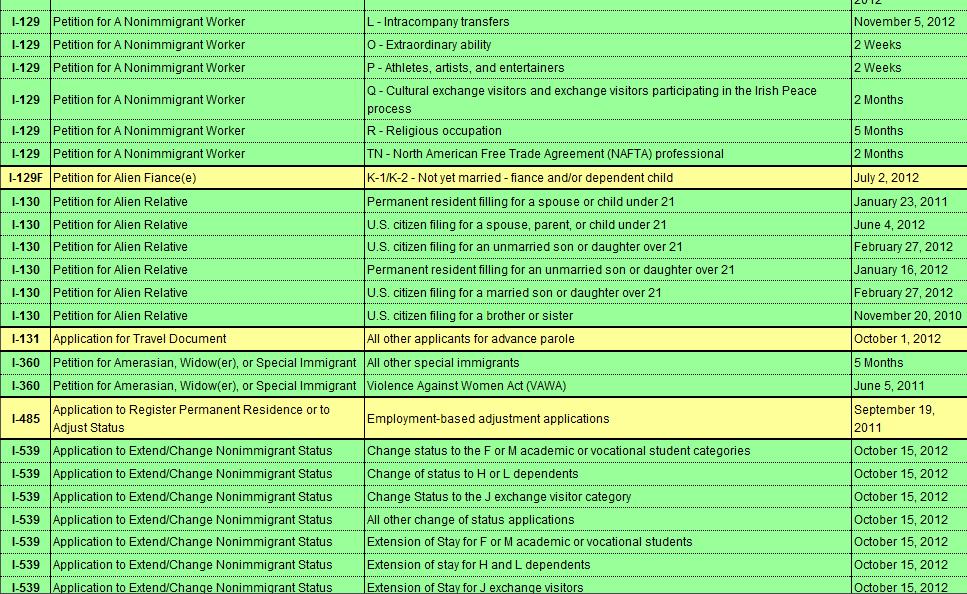Select 'All other special immigrants' cell

click(607, 363)
